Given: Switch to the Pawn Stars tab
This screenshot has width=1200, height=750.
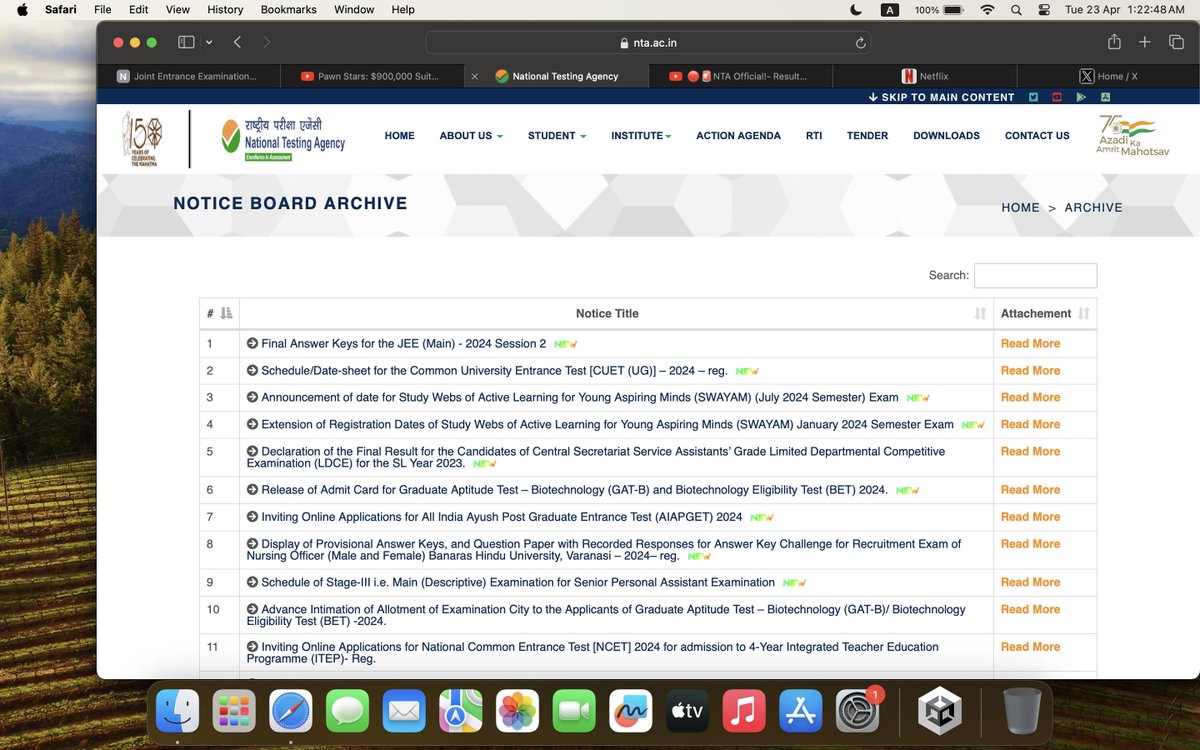Looking at the screenshot, I should pyautogui.click(x=372, y=76).
